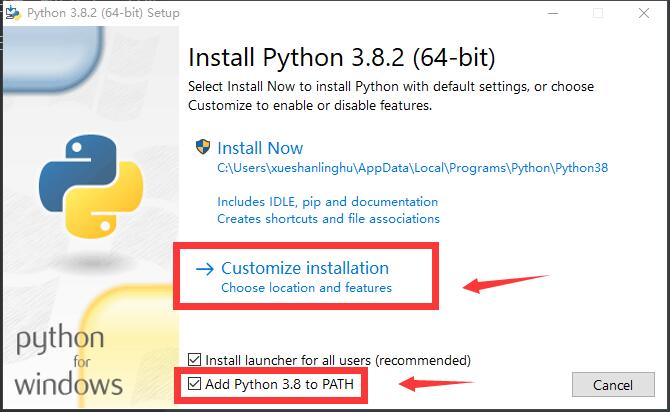Image resolution: width=670 pixels, height=412 pixels.
Task: Click 'Creates shortcuts and file associations' text
Action: [328, 219]
